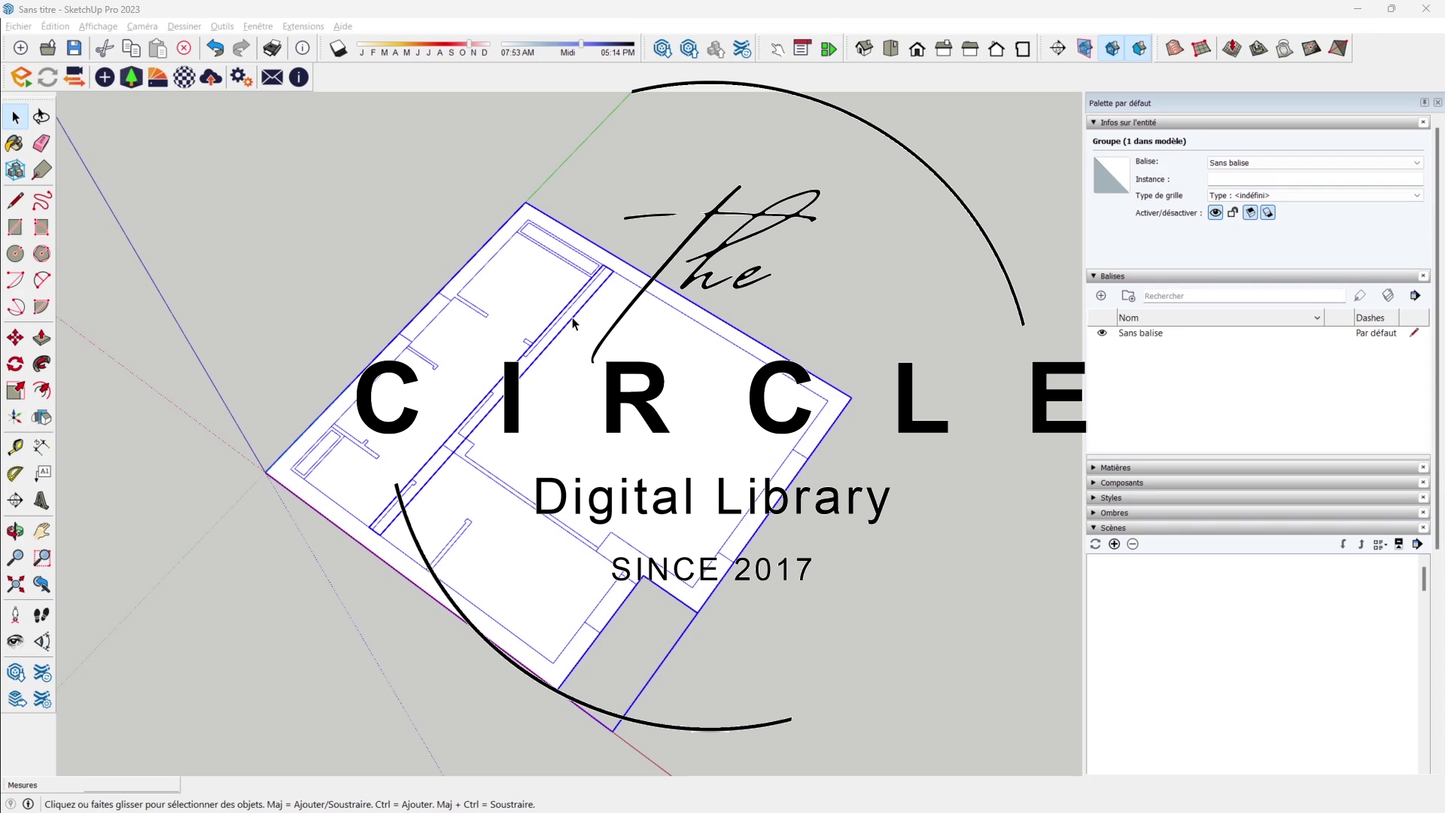
Task: Click the Rotate tool
Action: click(x=15, y=364)
